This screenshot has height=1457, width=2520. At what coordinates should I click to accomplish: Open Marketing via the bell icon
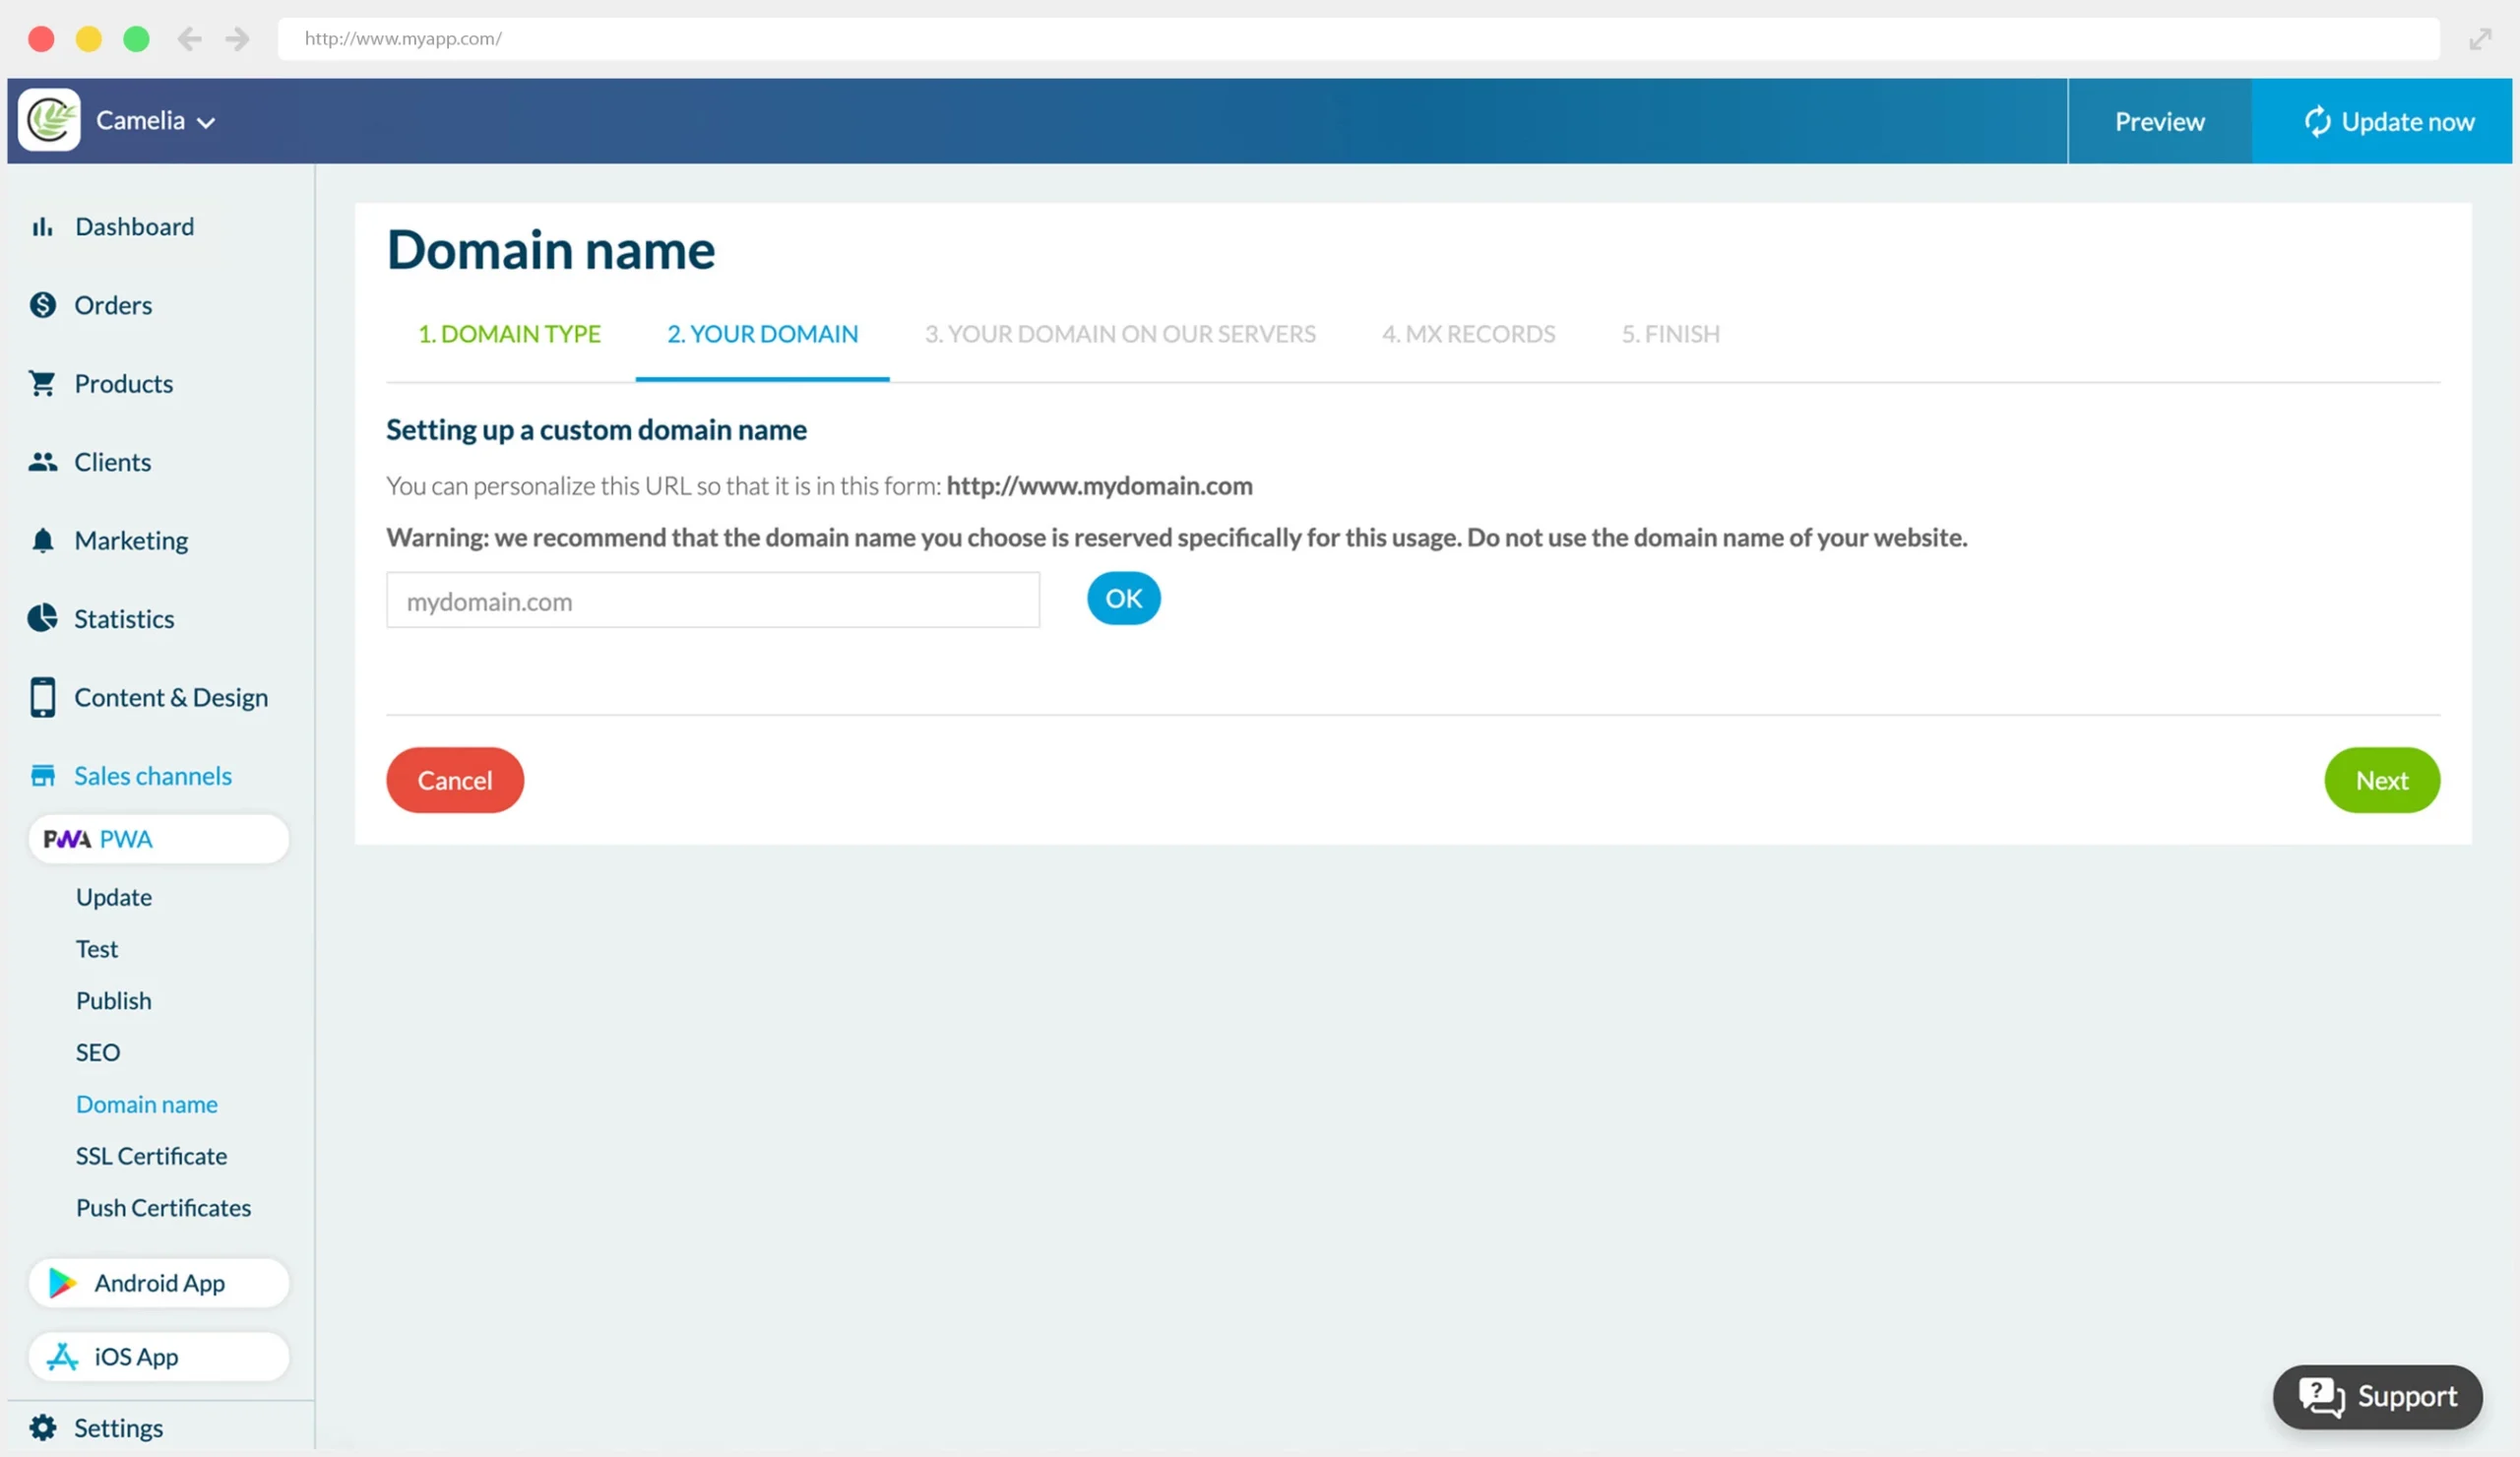pyautogui.click(x=42, y=540)
